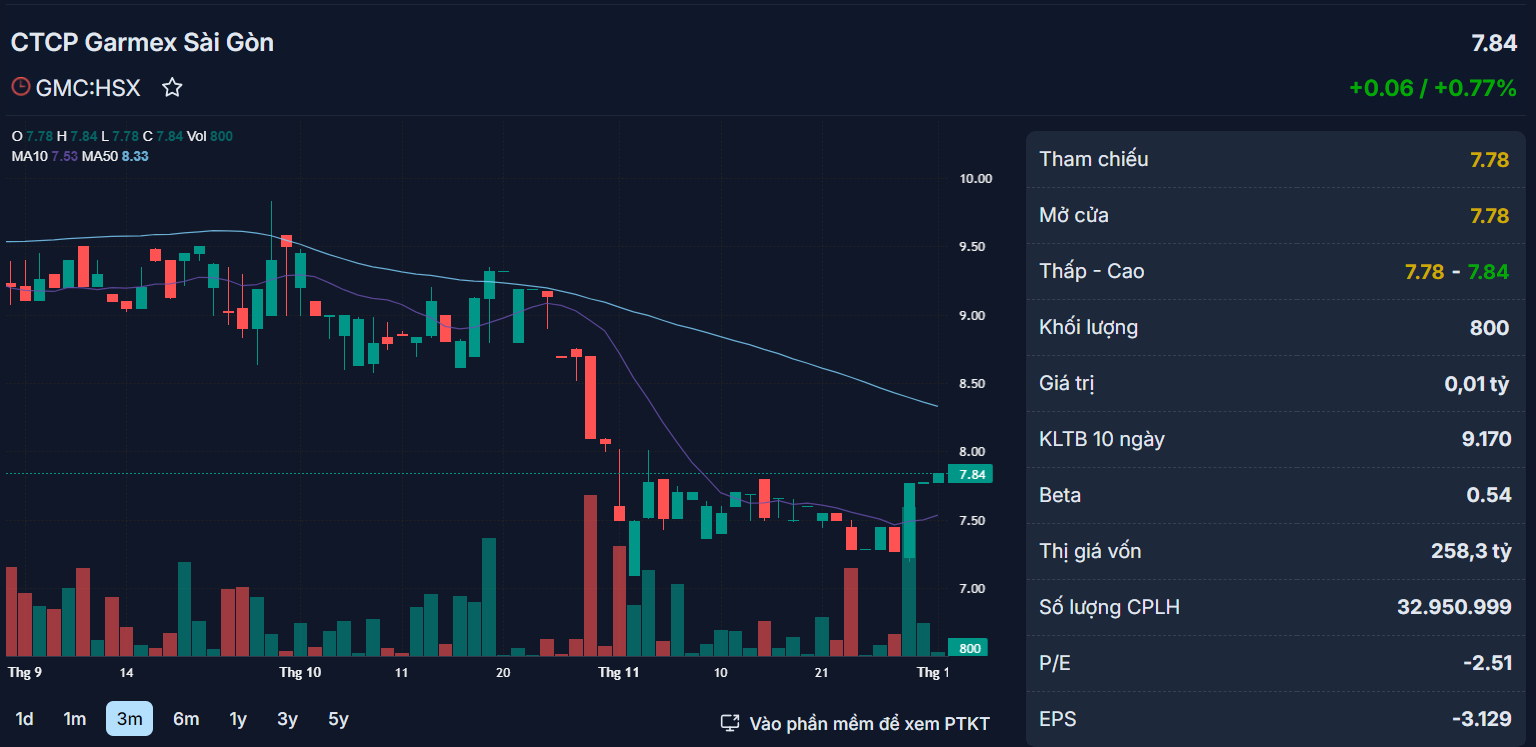
Task: Show the 6m chart range
Action: pos(186,719)
